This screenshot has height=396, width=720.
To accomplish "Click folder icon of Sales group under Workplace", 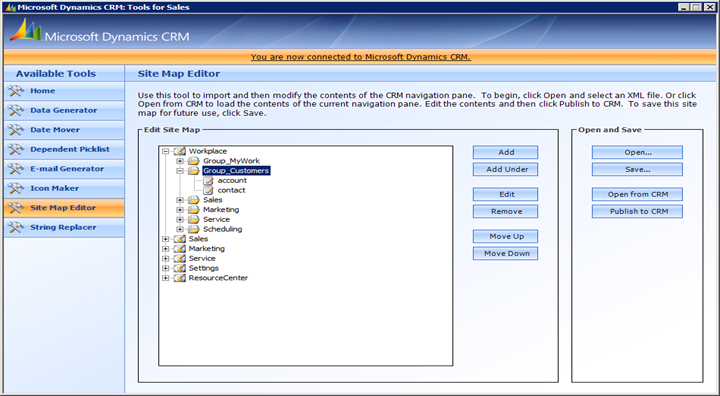I will [194, 200].
